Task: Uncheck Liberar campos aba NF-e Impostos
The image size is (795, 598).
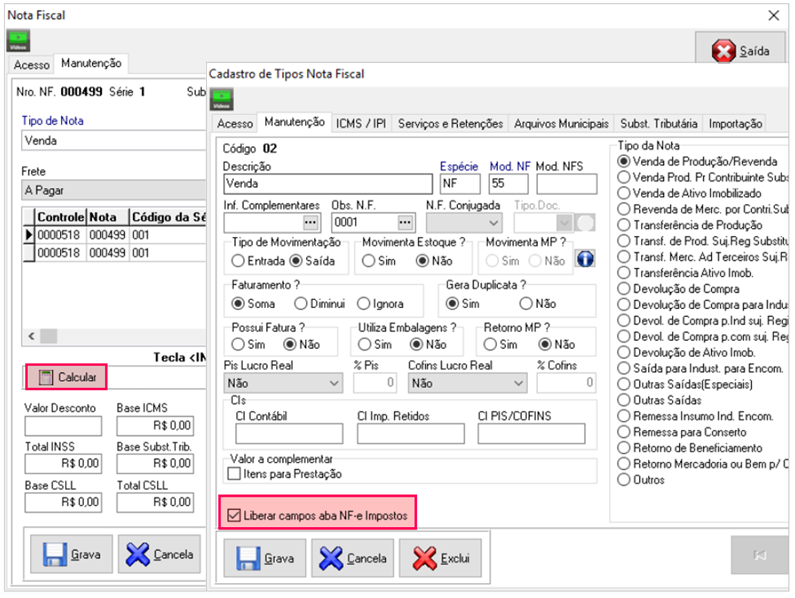Action: (234, 516)
